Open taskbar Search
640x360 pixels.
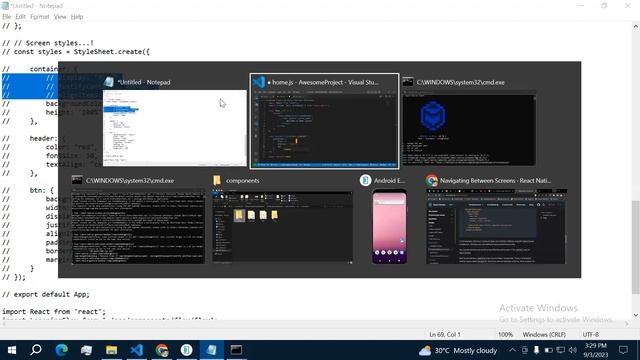click(x=36, y=350)
